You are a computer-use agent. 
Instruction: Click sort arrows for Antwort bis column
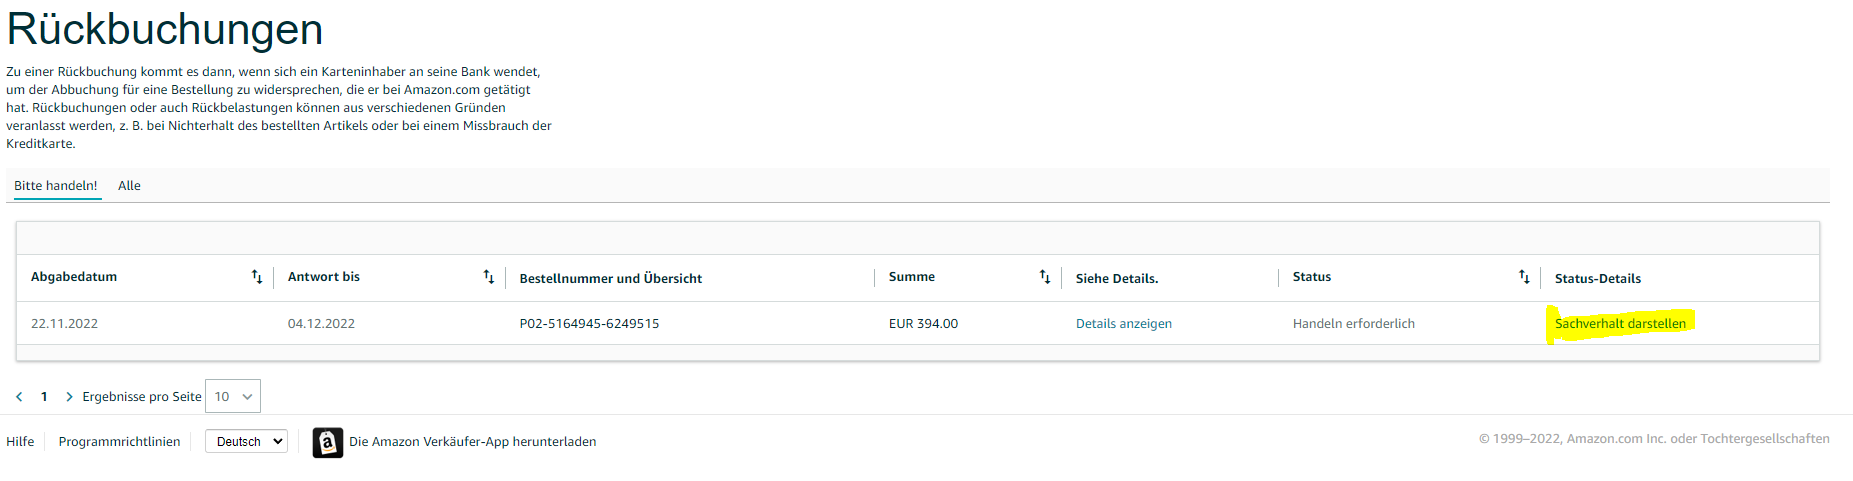point(489,277)
